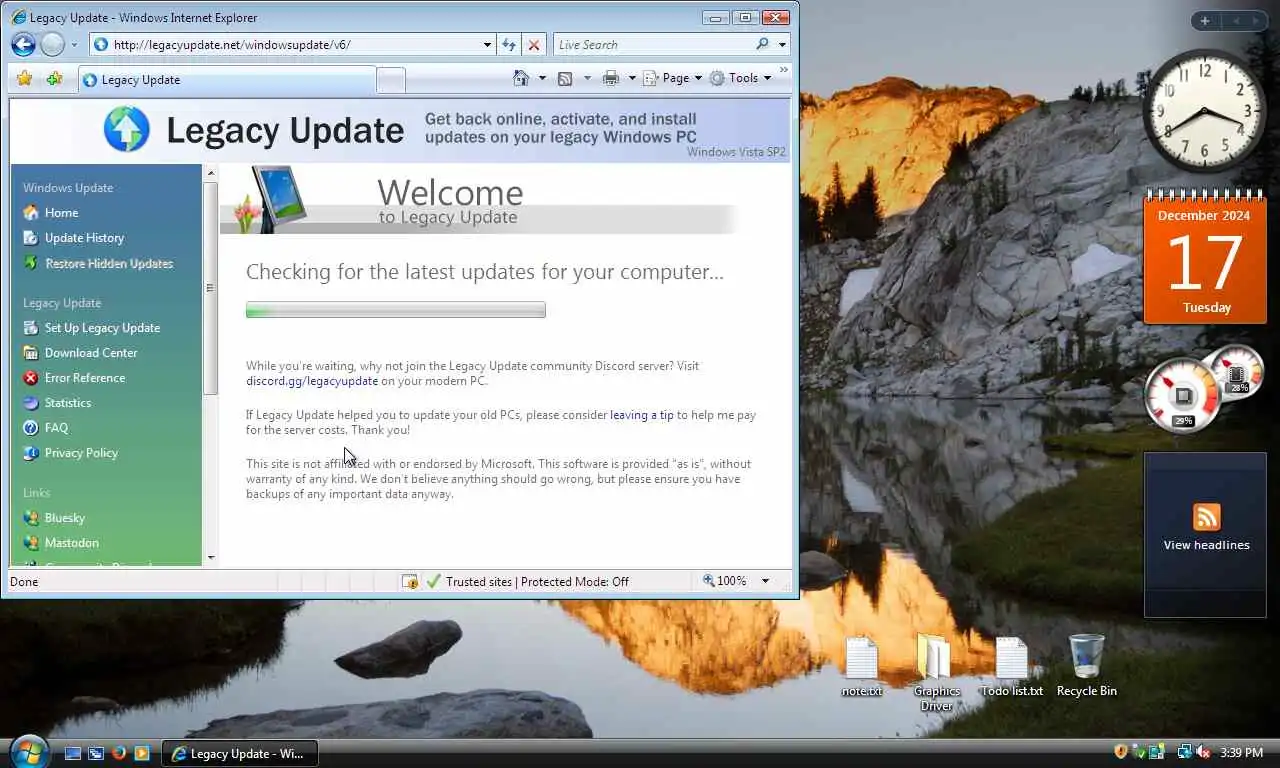Click sidebar scrollbar down arrow
The image size is (1280, 768).
point(210,557)
